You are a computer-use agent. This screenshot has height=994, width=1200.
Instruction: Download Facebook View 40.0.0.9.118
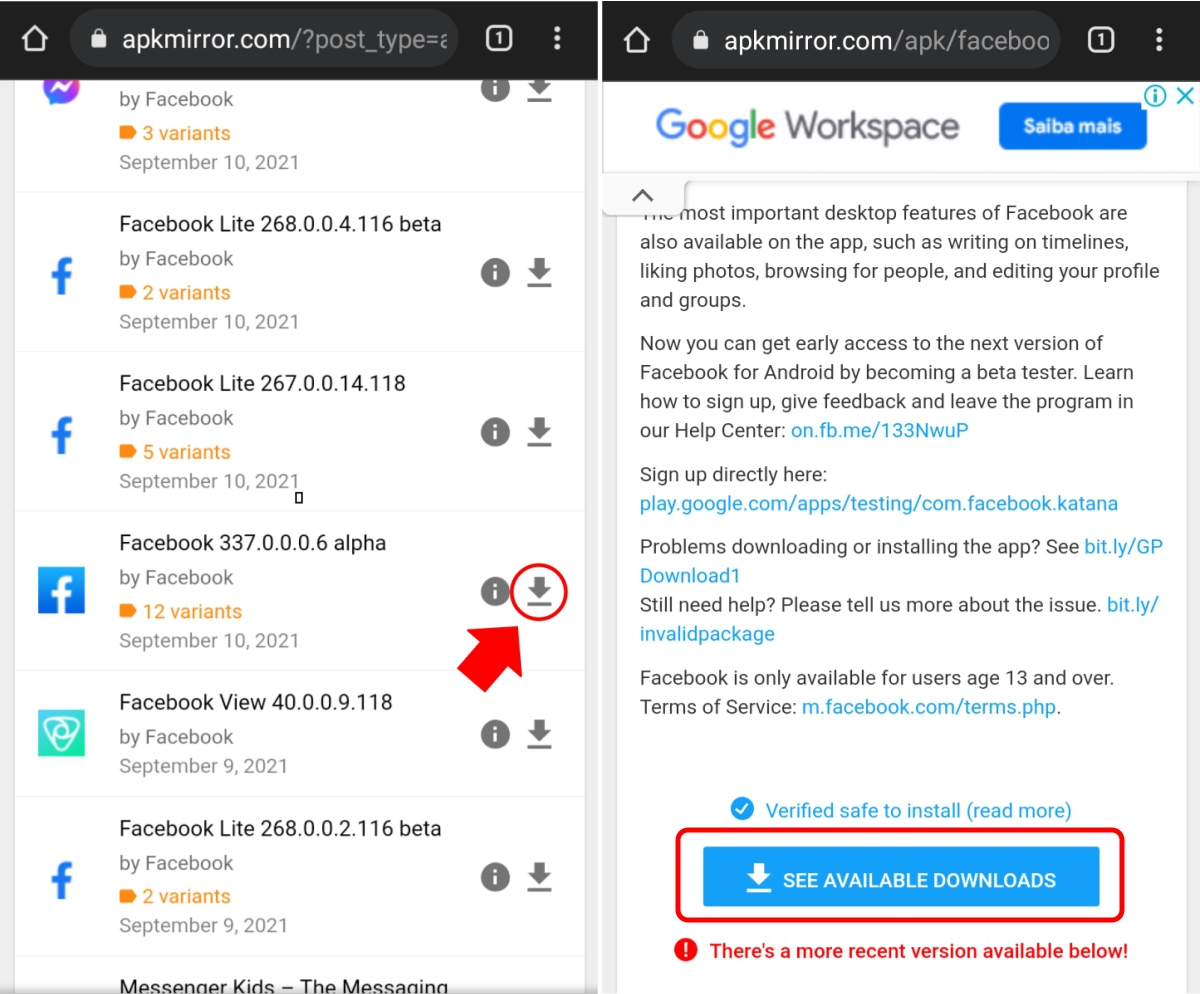tap(540, 734)
